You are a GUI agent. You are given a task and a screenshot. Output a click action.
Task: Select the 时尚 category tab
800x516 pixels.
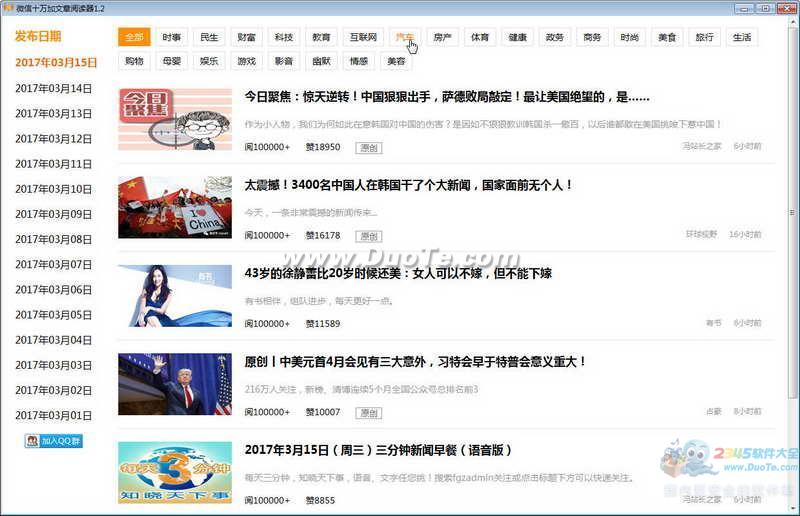pyautogui.click(x=630, y=37)
